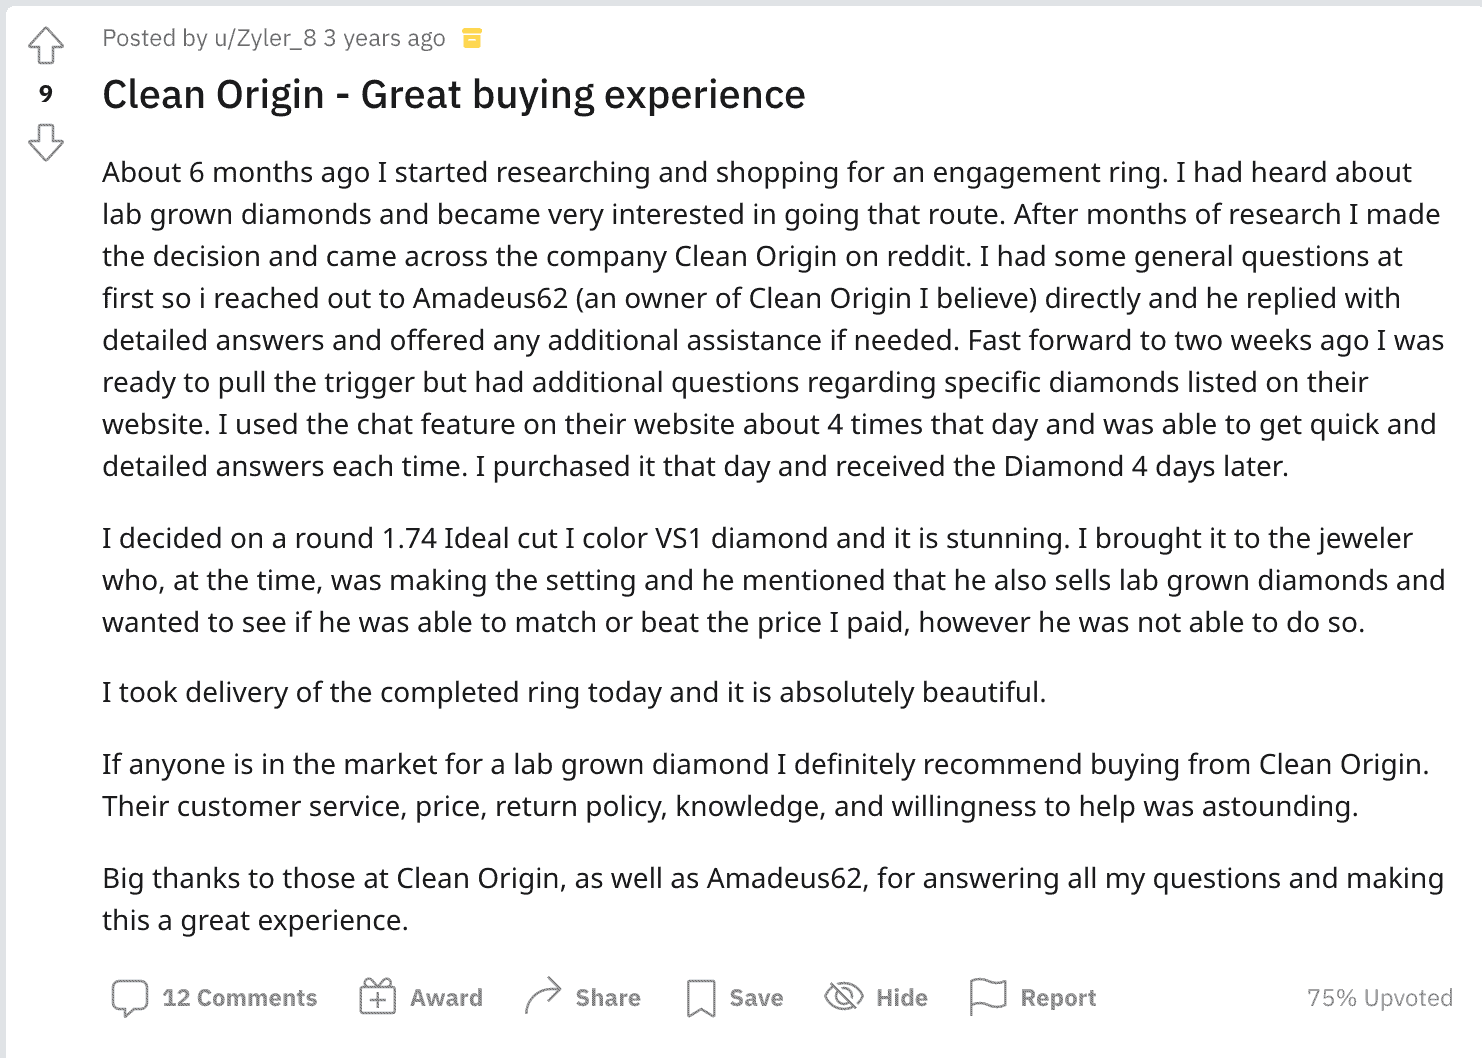Click the 3 years ago timestamp
This screenshot has width=1482, height=1058.
[x=388, y=37]
